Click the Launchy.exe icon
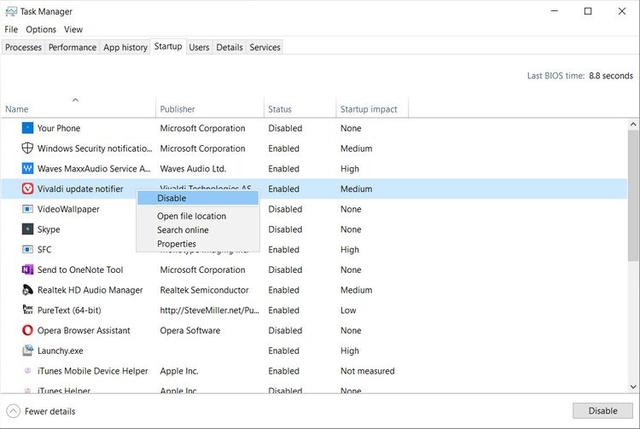640x429 pixels. 27,351
